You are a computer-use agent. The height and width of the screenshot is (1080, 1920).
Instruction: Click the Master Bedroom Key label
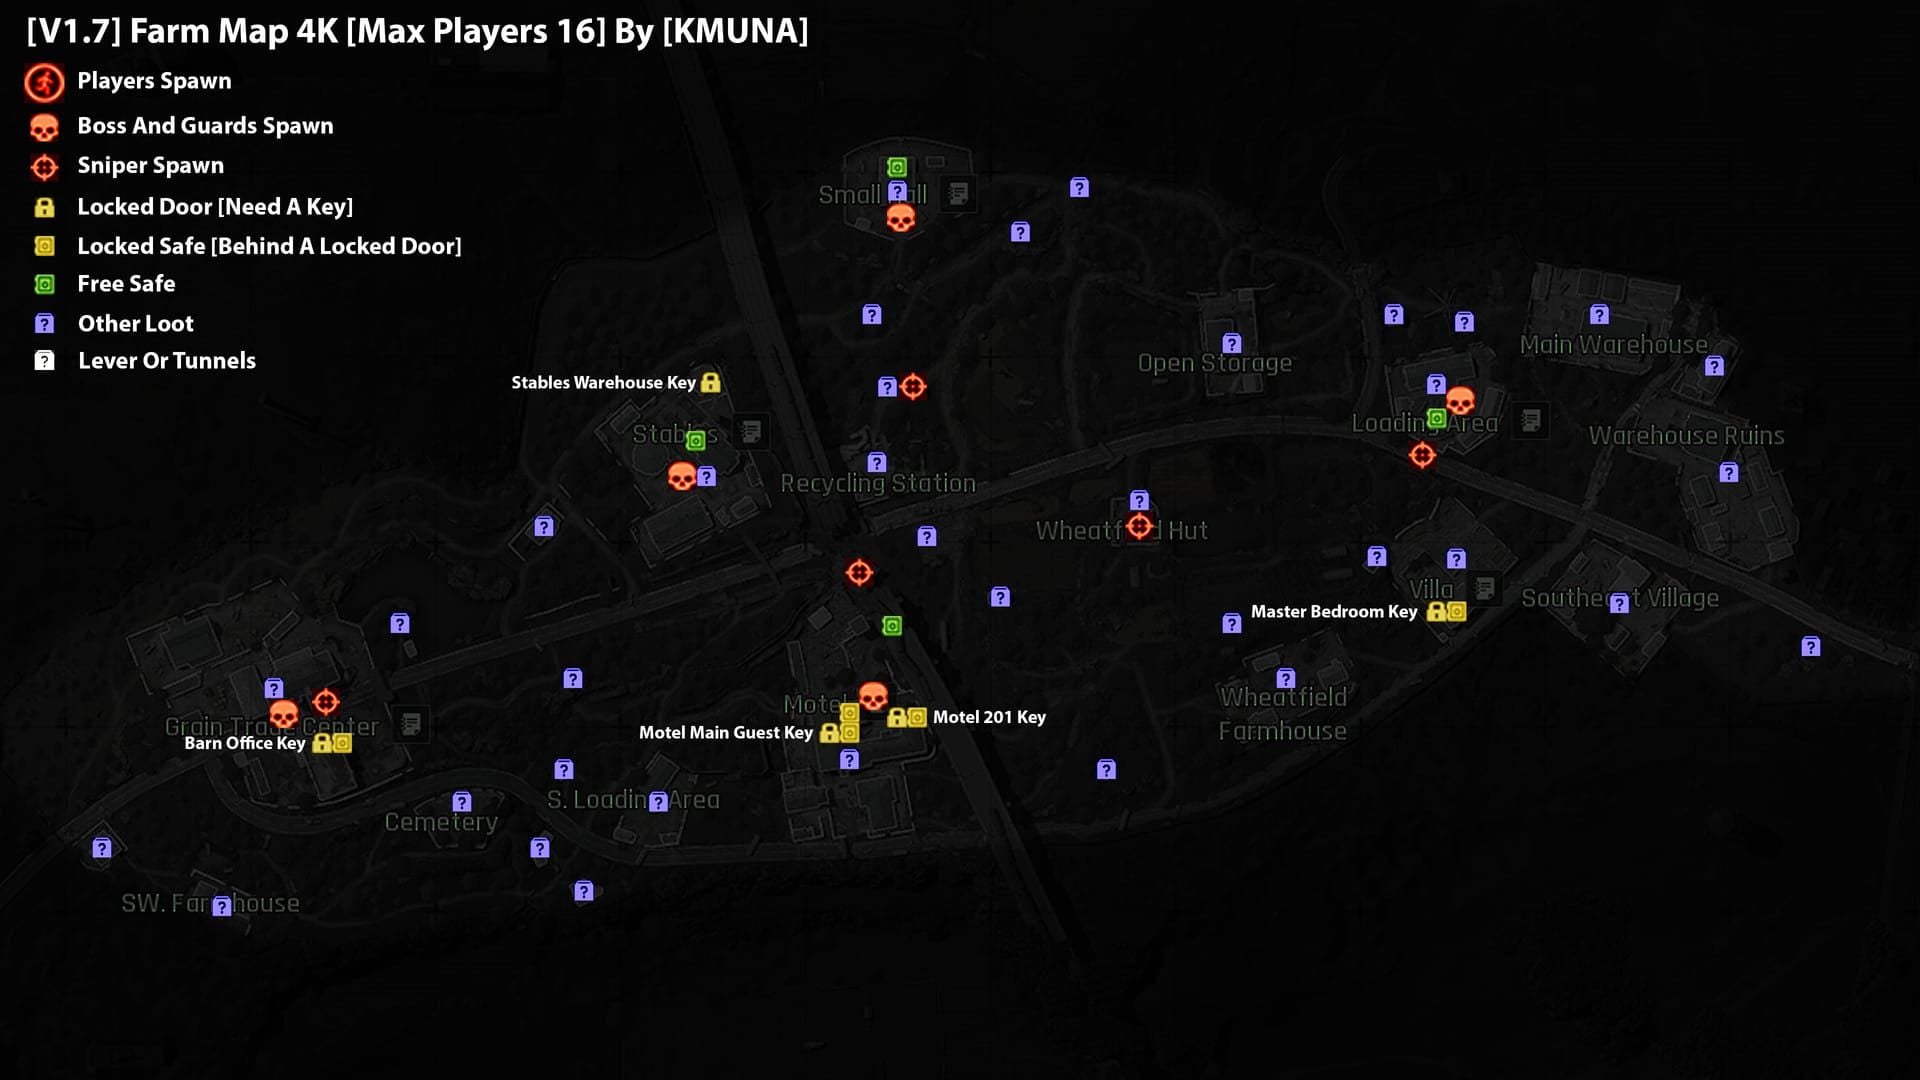point(1334,611)
